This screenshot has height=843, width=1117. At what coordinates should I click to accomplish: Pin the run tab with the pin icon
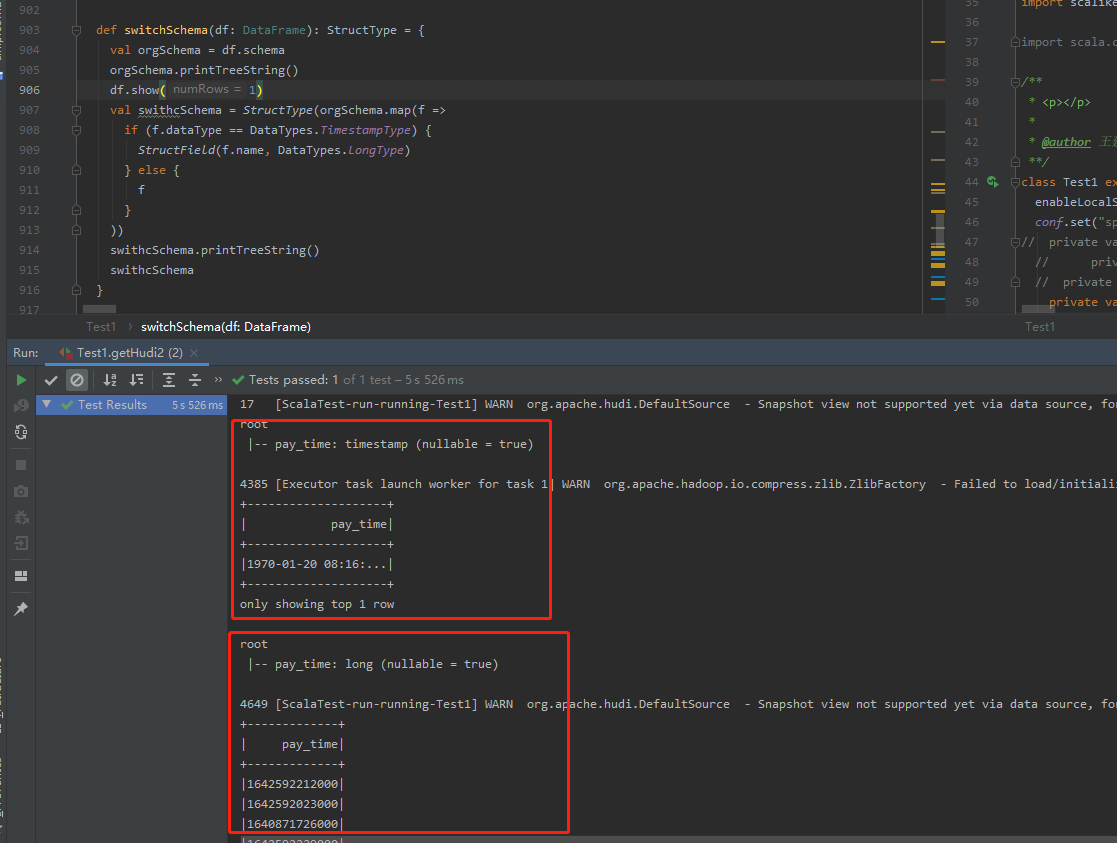(21, 609)
